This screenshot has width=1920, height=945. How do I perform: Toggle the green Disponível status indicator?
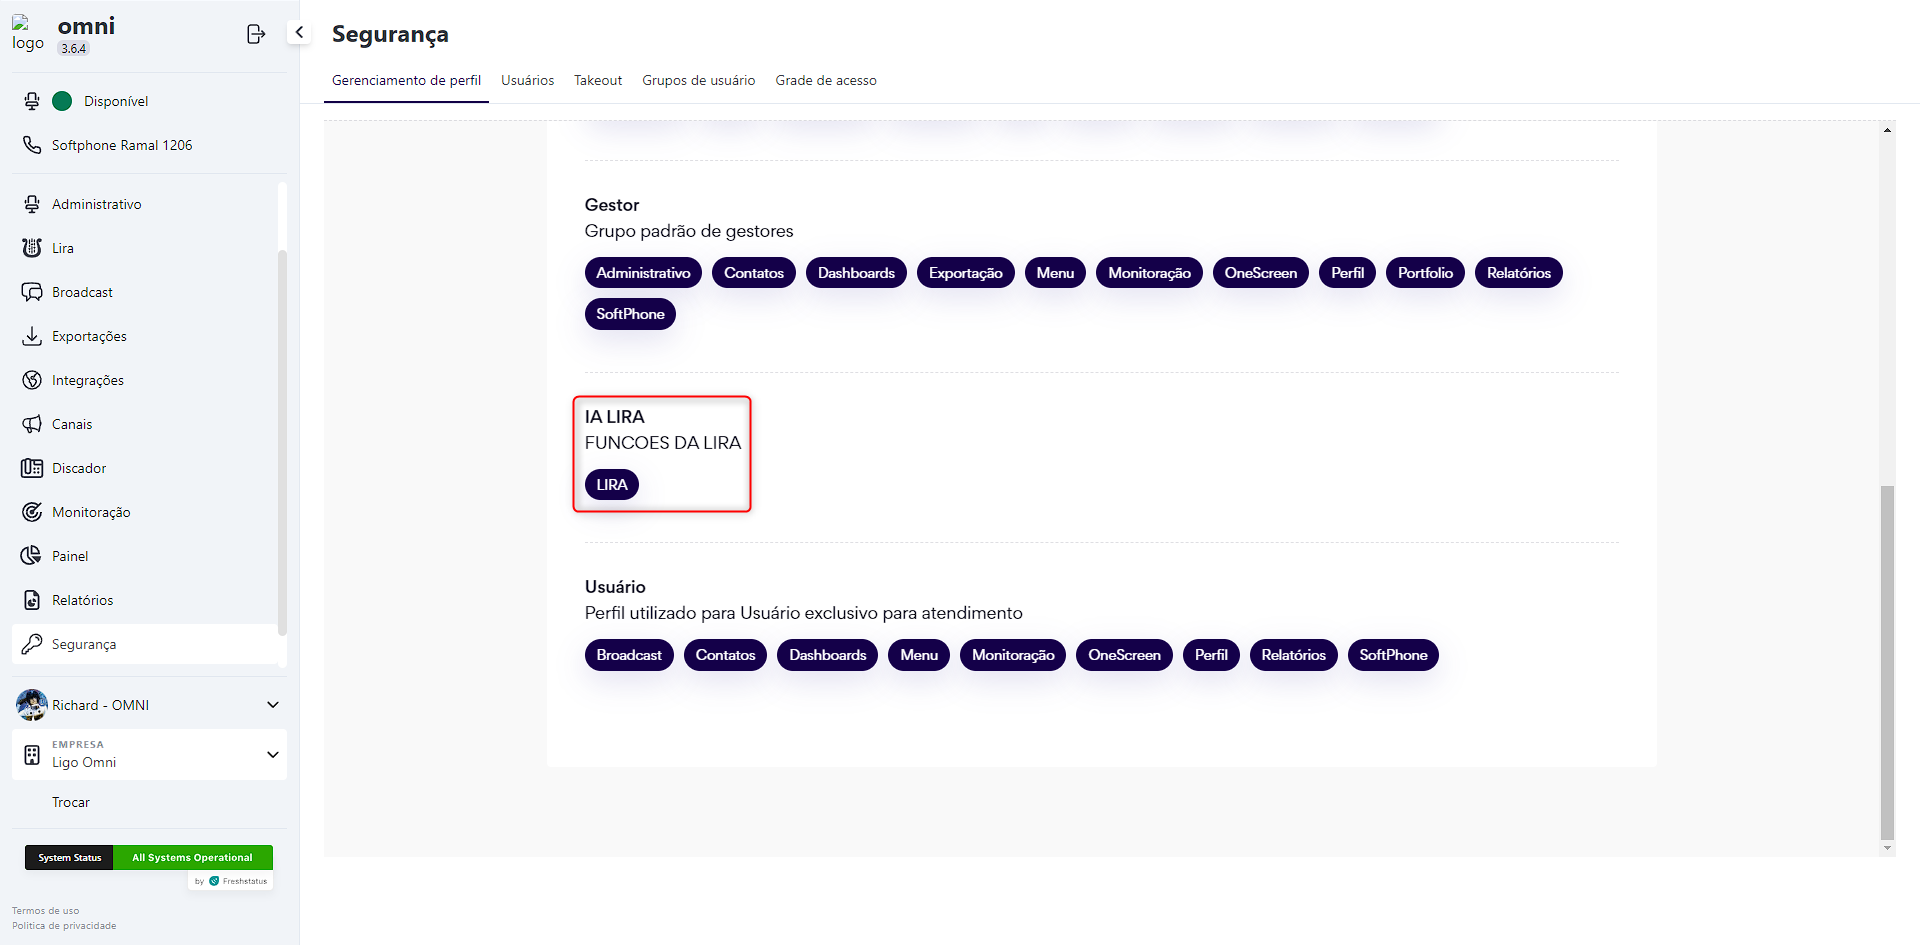[x=62, y=101]
